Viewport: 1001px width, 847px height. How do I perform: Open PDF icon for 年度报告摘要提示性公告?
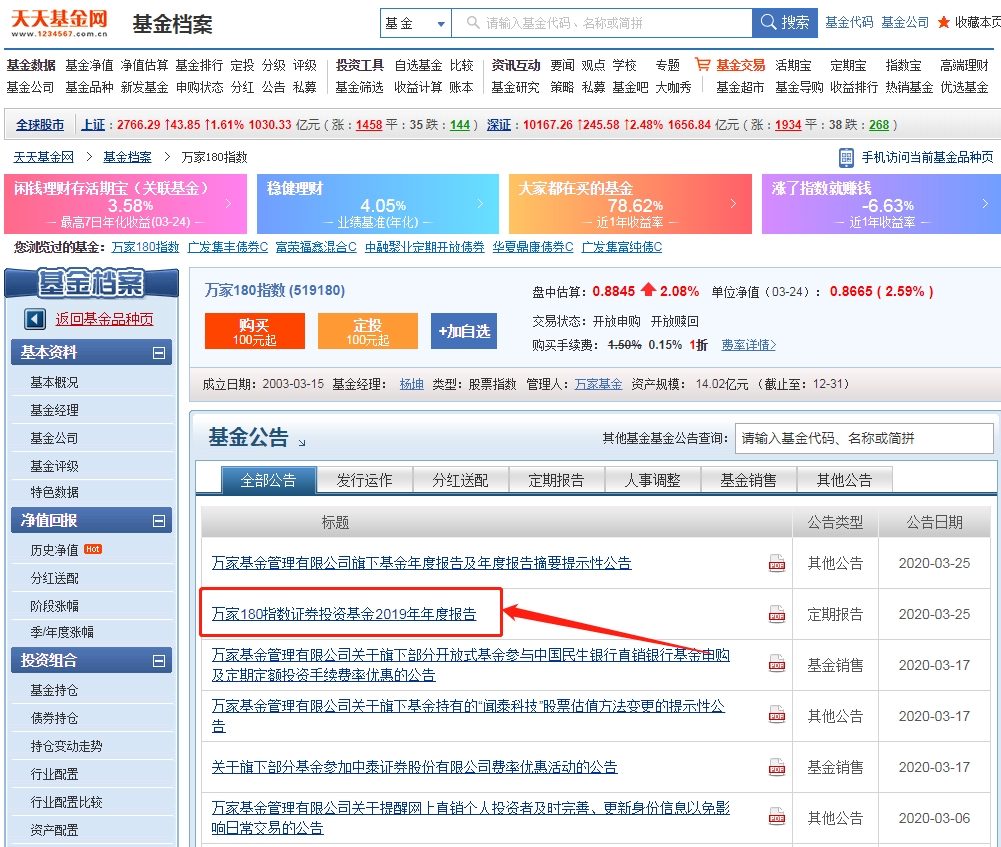[x=777, y=563]
